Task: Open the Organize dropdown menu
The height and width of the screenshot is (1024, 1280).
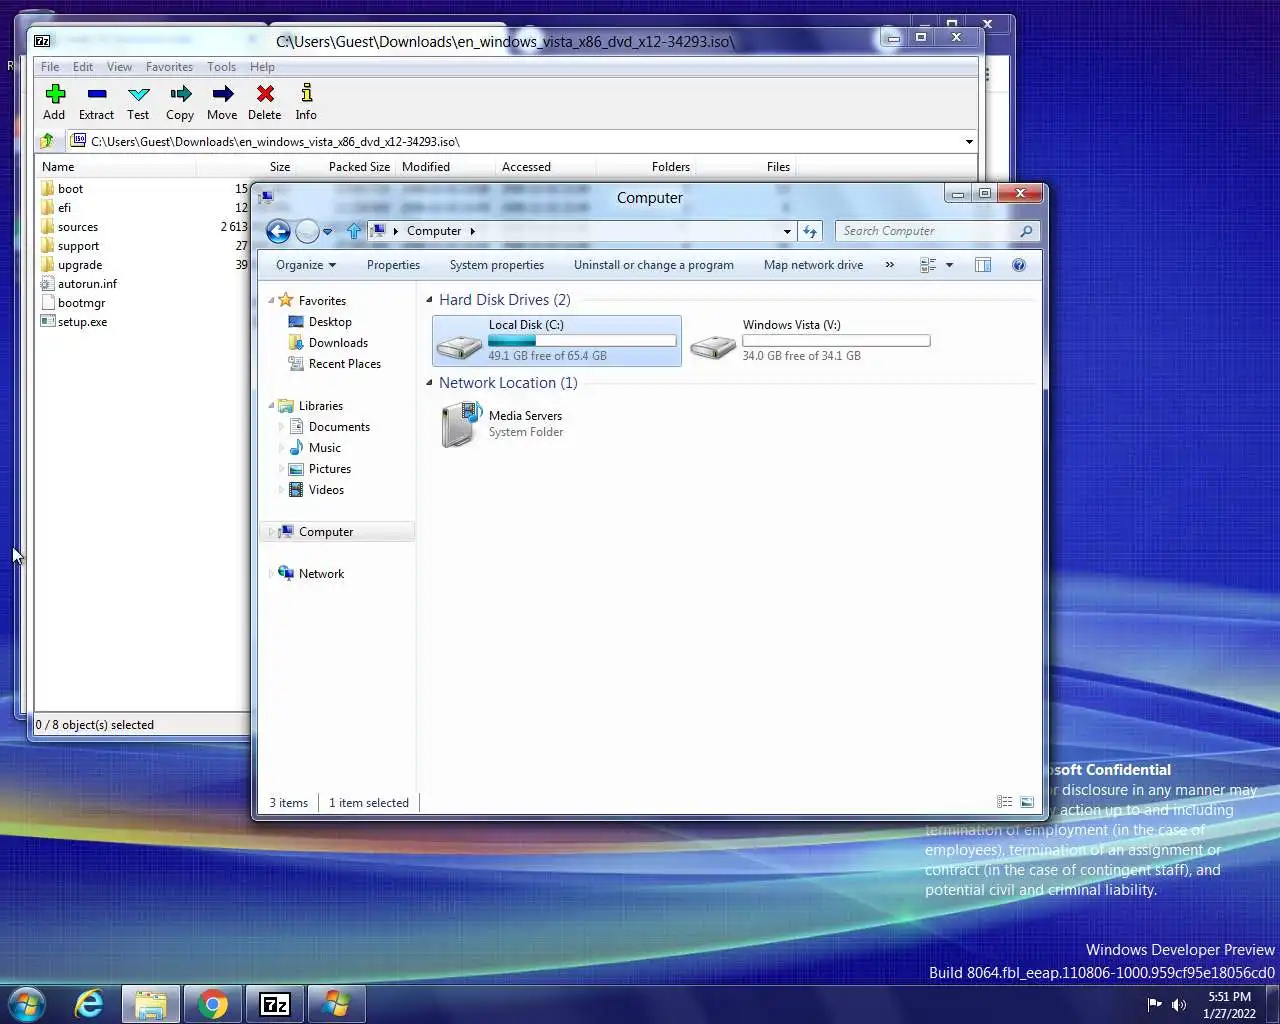Action: tap(306, 265)
